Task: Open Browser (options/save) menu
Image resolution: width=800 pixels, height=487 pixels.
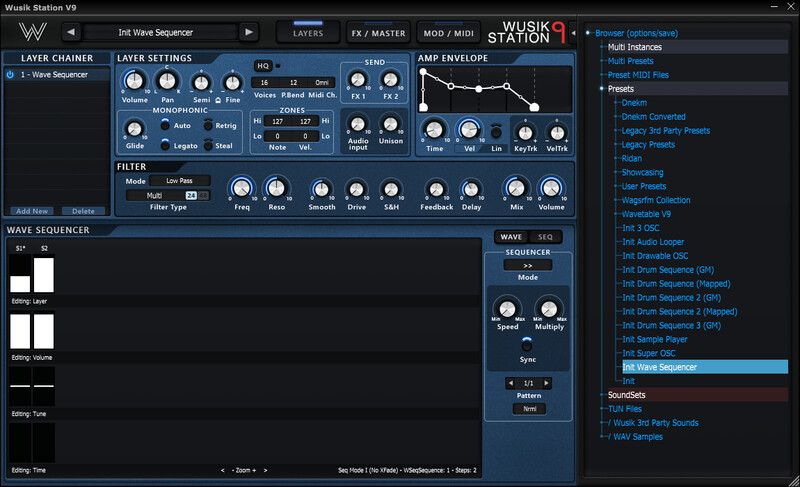Action: 636,33
